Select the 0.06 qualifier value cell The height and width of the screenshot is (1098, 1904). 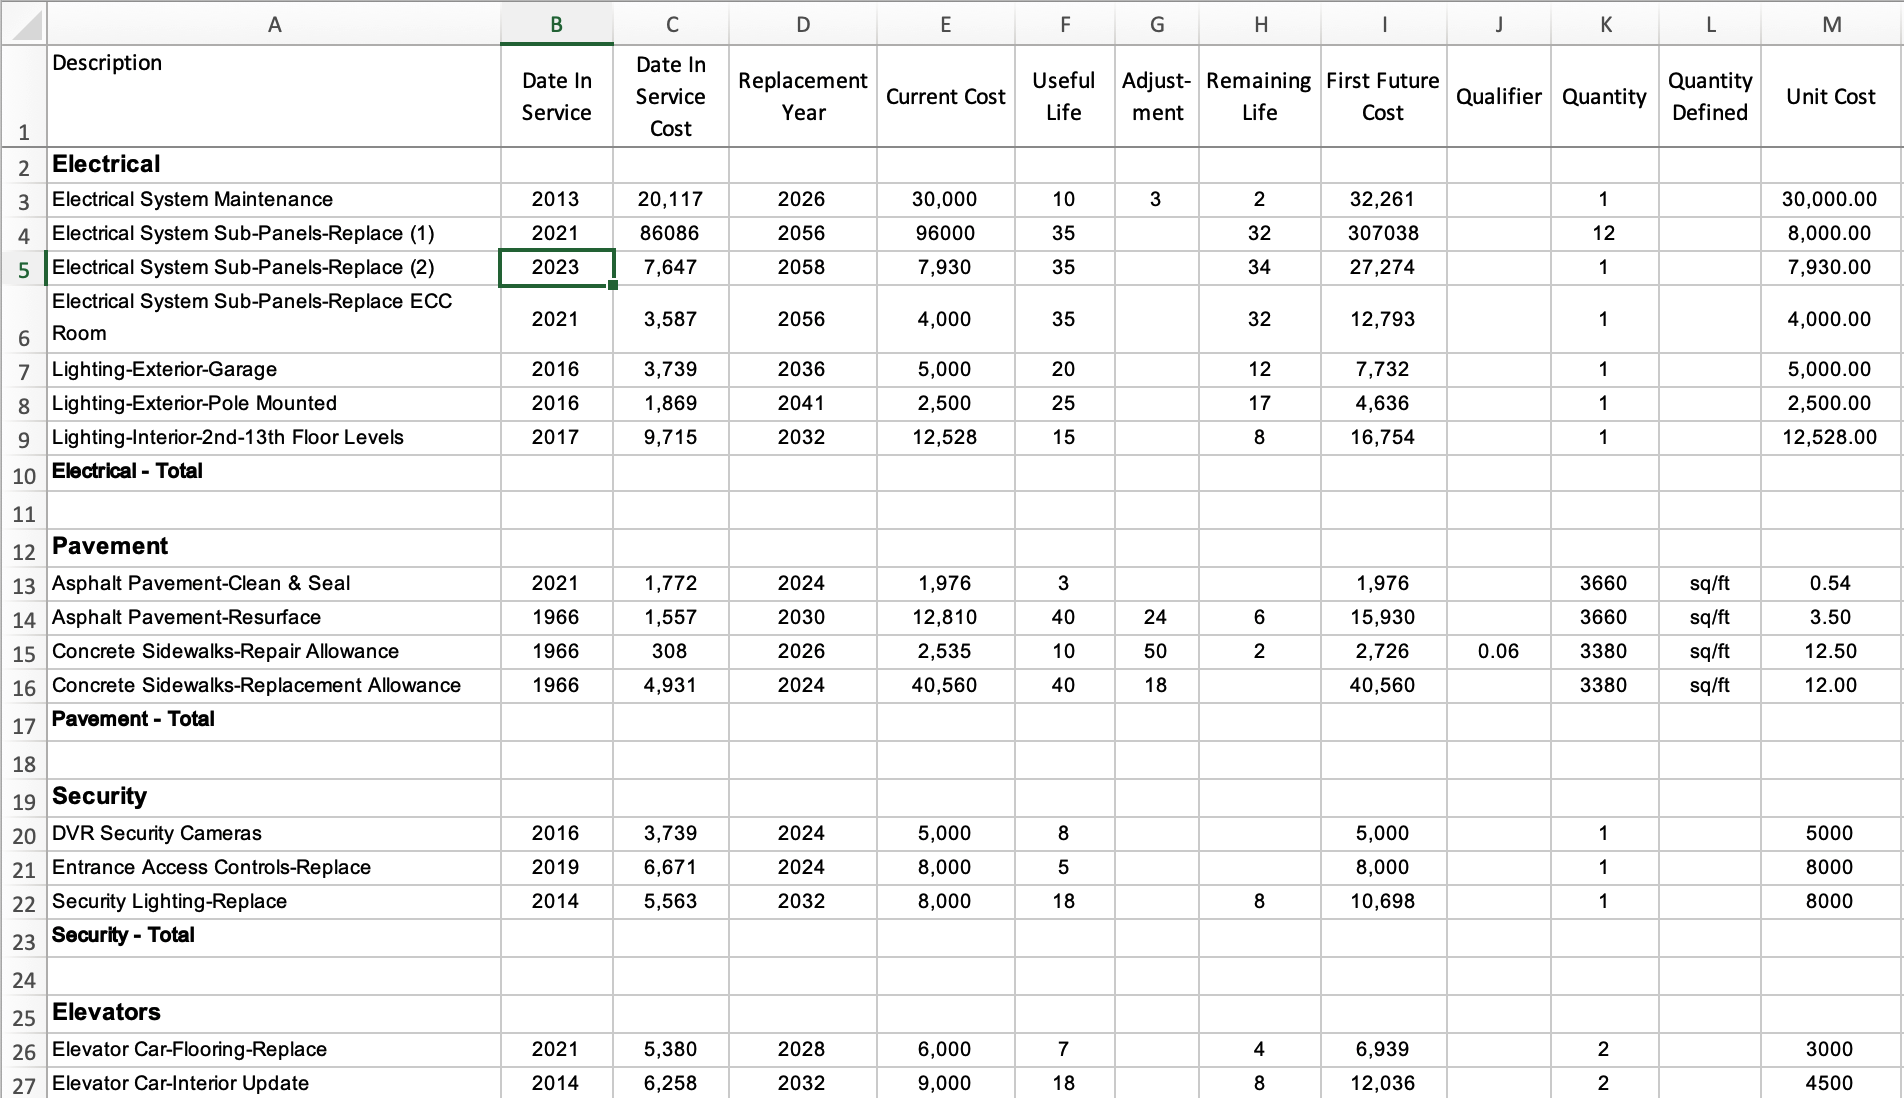coord(1497,651)
